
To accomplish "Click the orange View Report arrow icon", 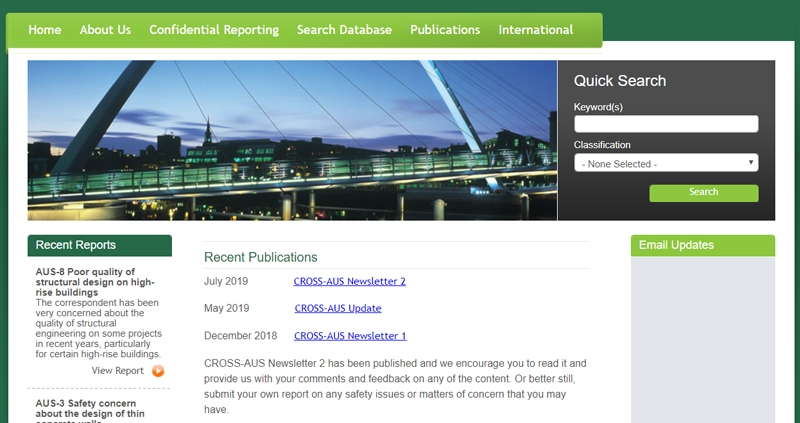I will click(x=158, y=371).
